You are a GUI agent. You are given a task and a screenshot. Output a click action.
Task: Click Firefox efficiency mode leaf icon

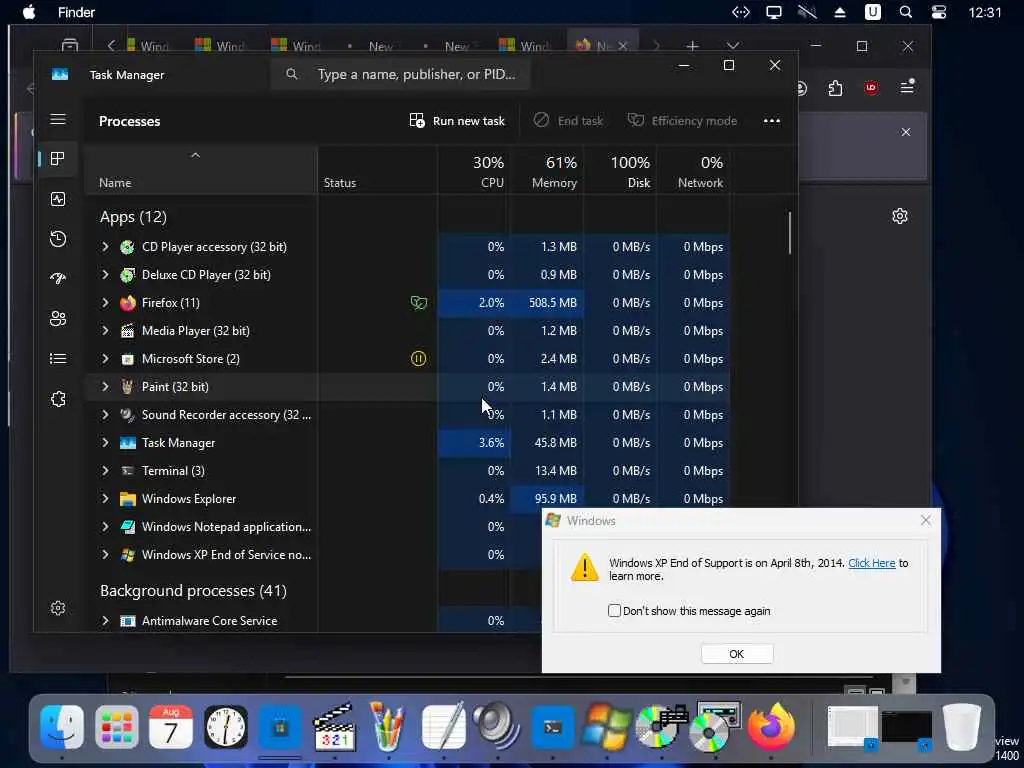click(419, 302)
